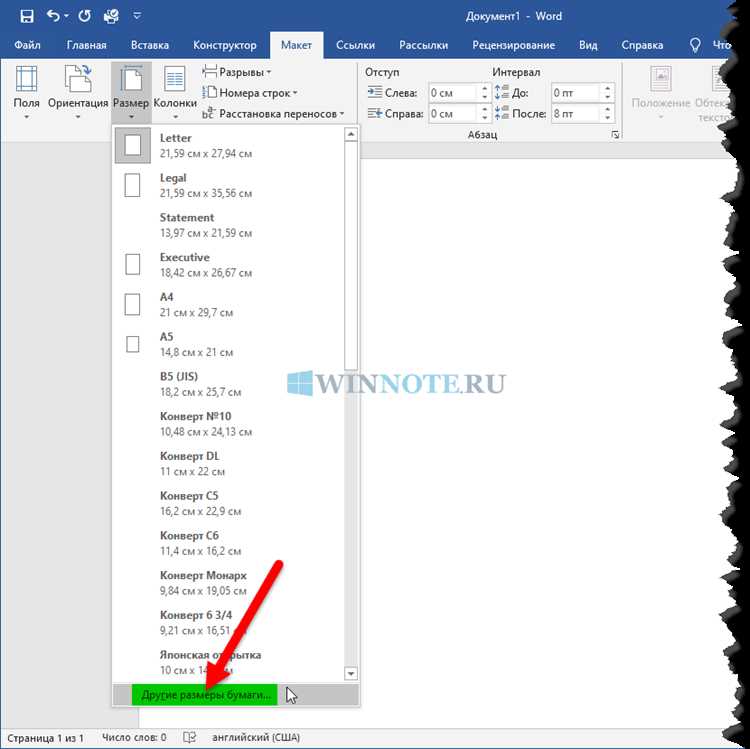
Task: Select the B5 (JIS) paper size
Action: (x=229, y=384)
